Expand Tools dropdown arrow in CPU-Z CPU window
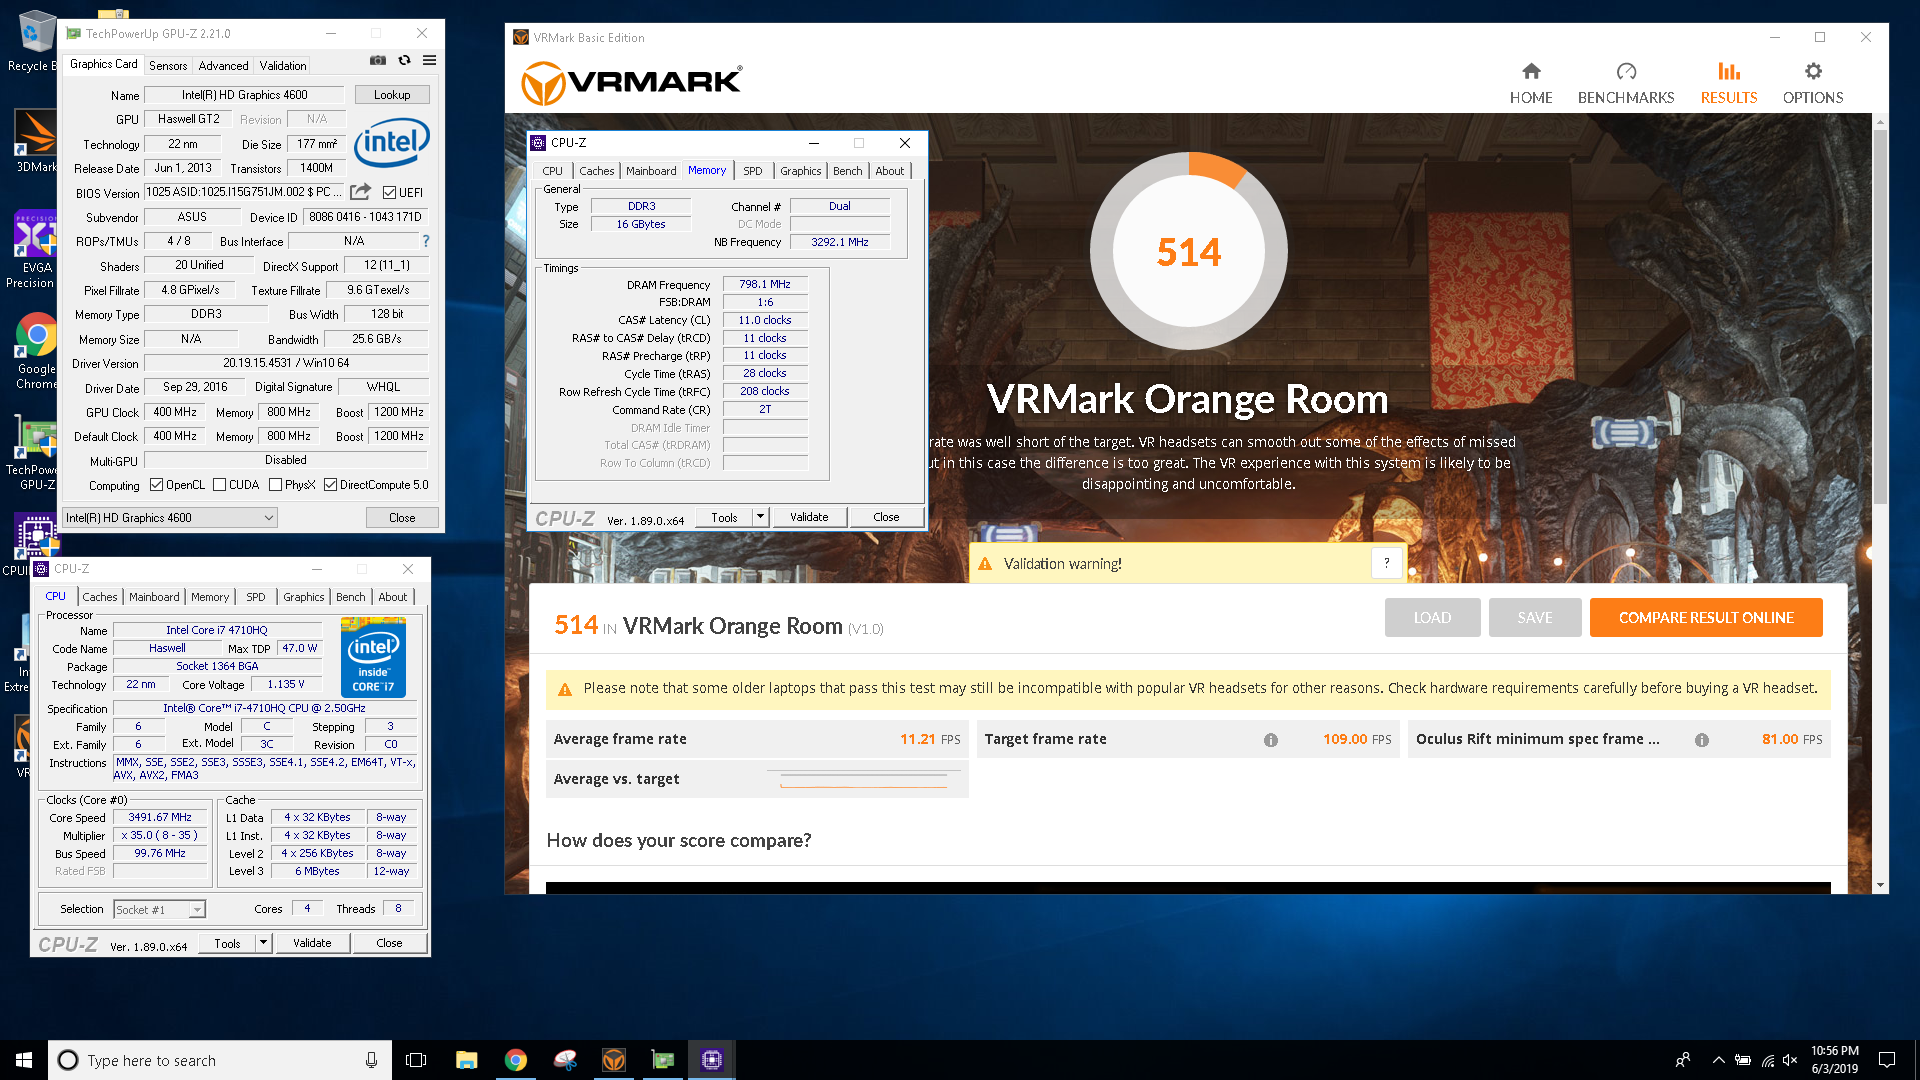This screenshot has width=1920, height=1080. [263, 943]
